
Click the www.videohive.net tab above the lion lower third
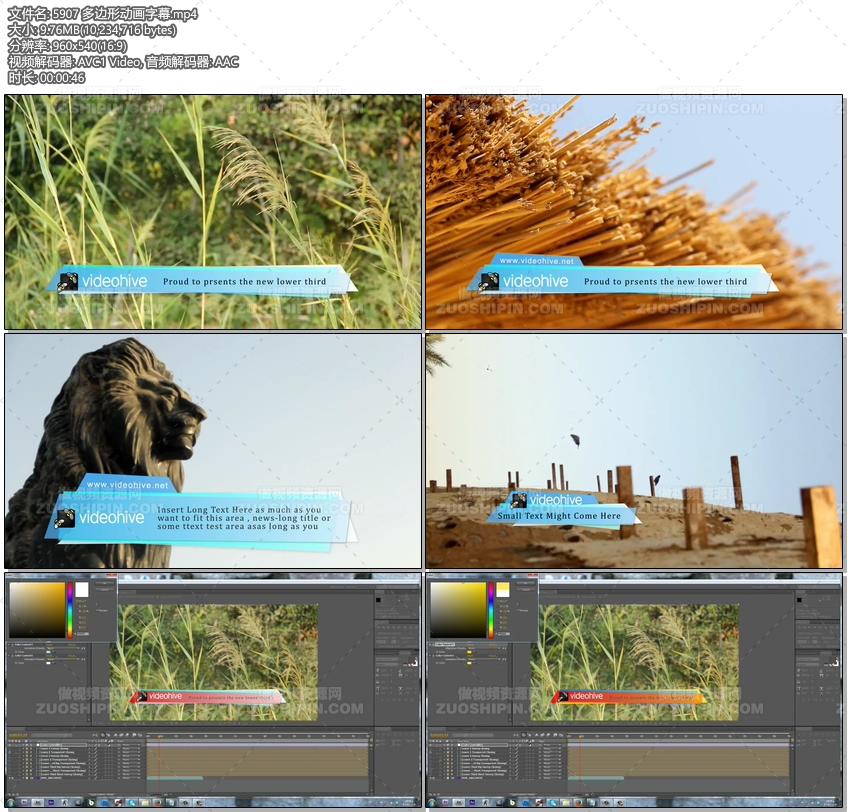pos(127,485)
